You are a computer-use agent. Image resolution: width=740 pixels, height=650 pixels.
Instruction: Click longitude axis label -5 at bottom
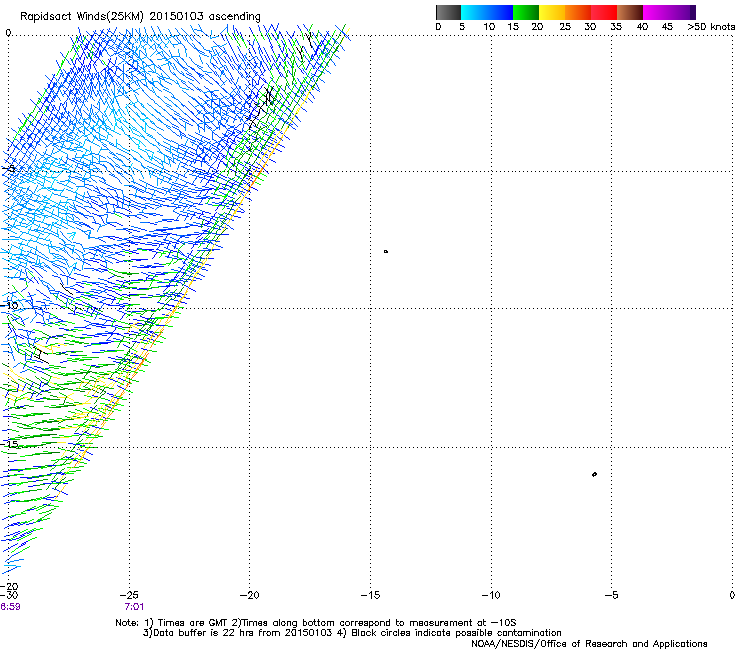pyautogui.click(x=612, y=595)
